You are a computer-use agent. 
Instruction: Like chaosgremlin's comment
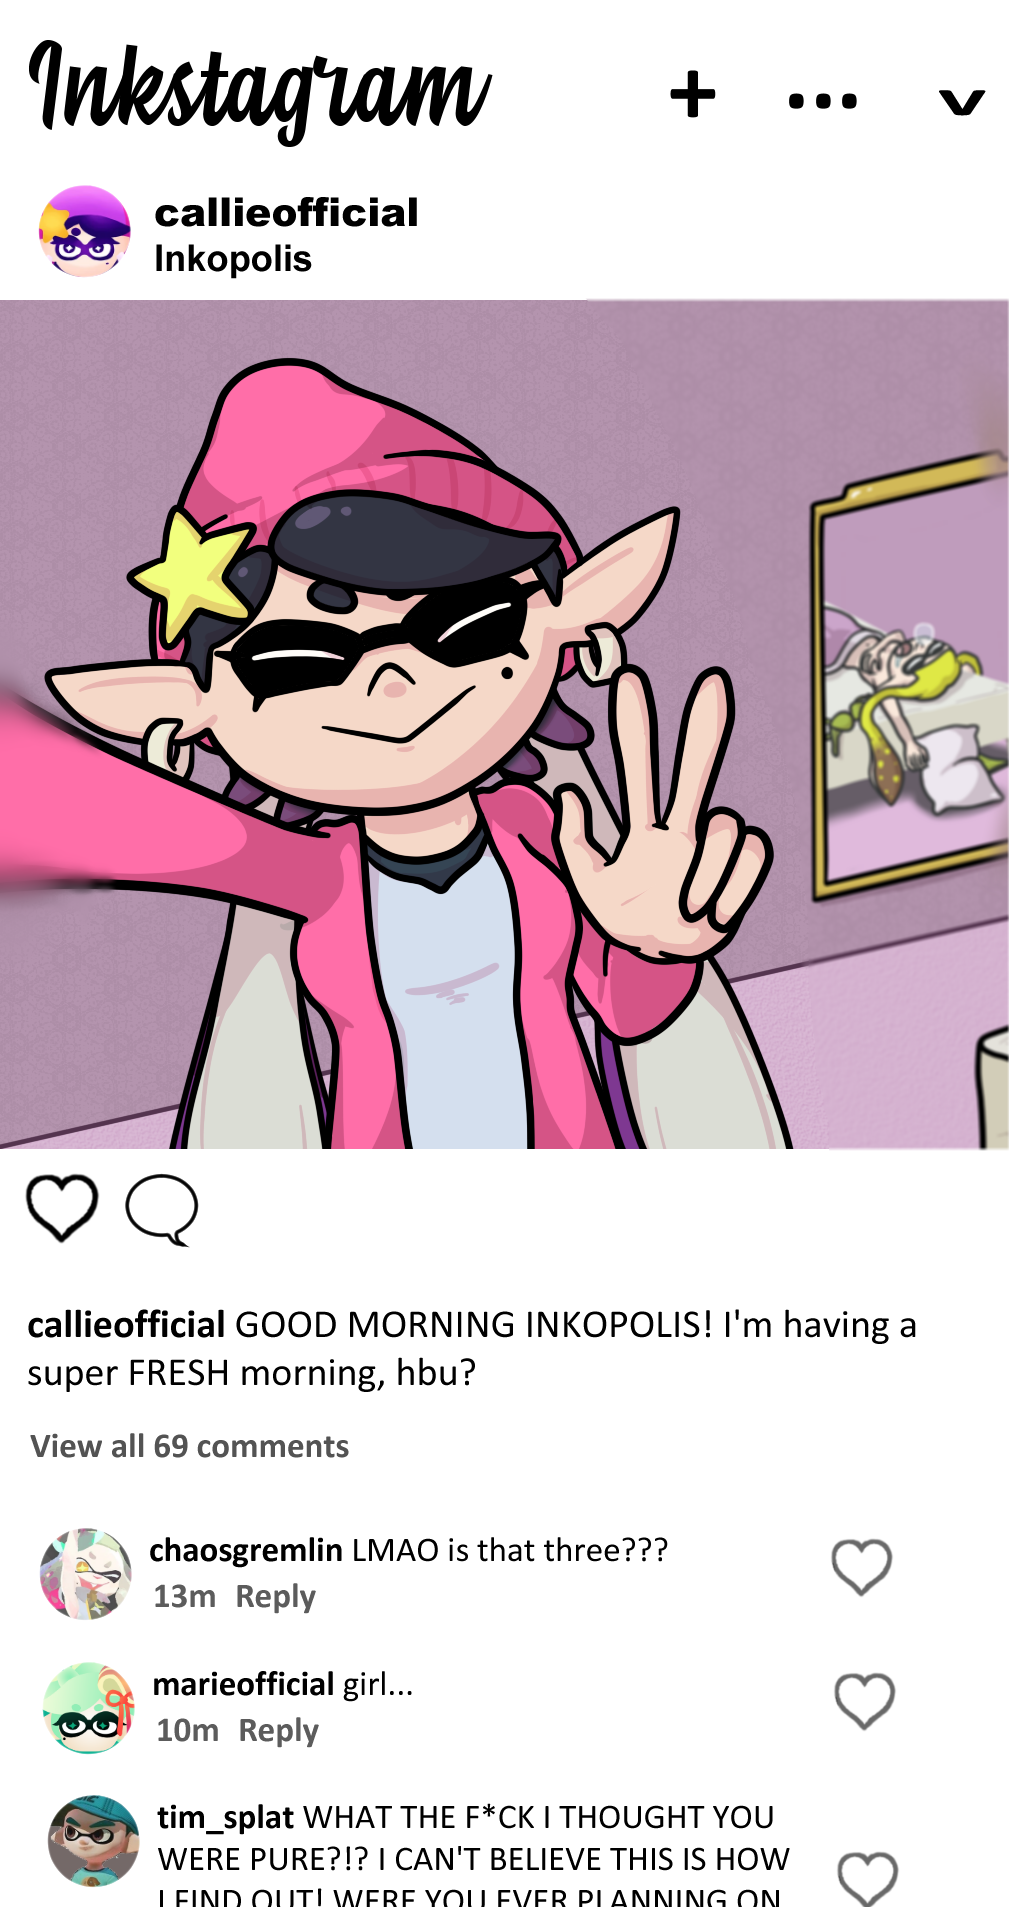[862, 1567]
